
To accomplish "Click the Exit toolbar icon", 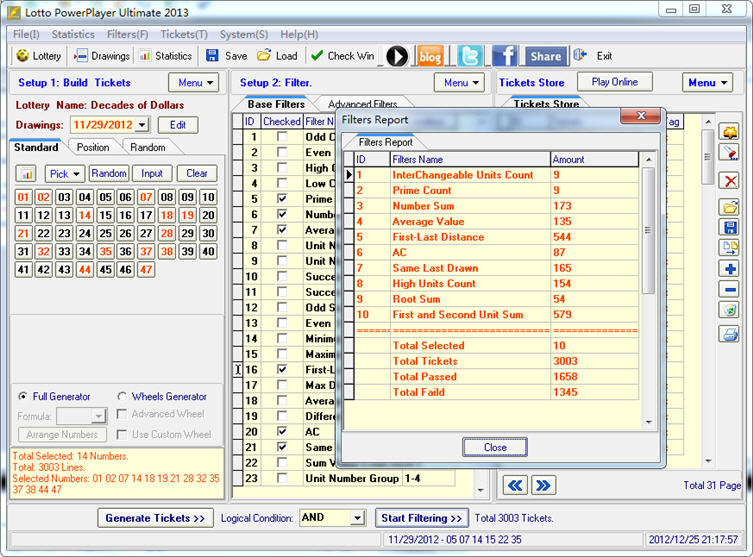I will coord(580,55).
